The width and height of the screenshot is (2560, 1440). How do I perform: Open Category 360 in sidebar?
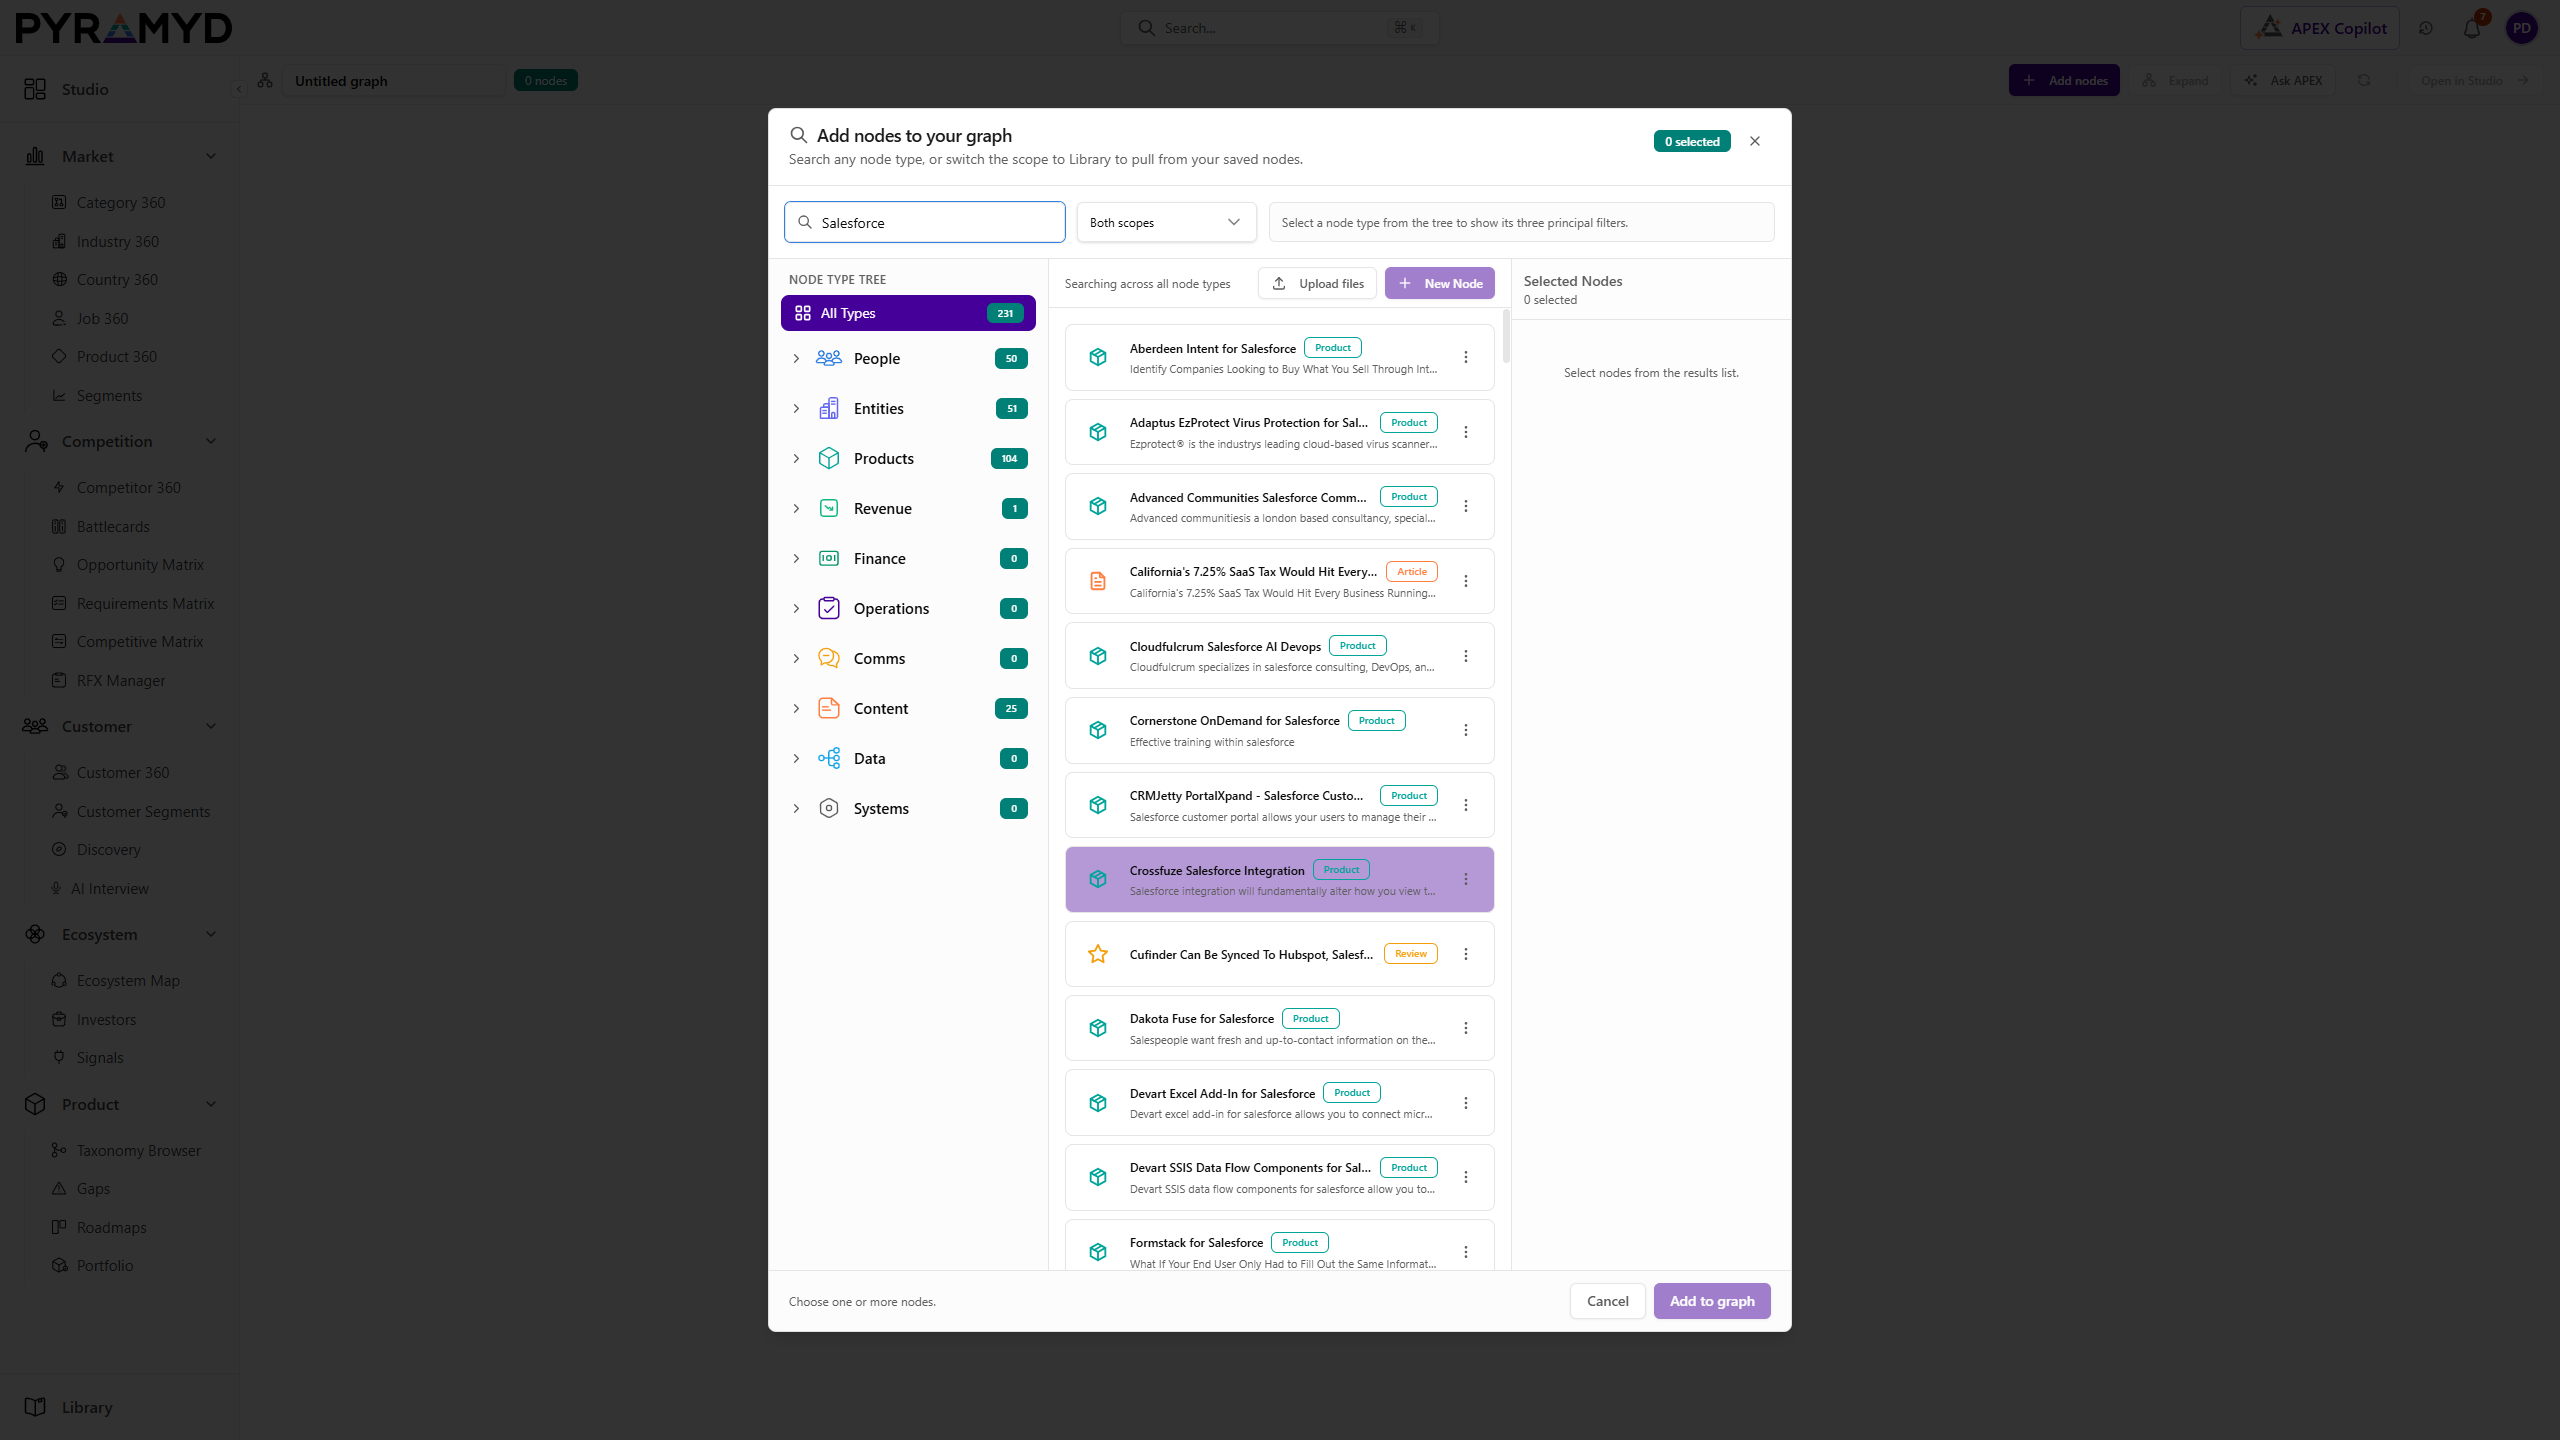(x=120, y=202)
